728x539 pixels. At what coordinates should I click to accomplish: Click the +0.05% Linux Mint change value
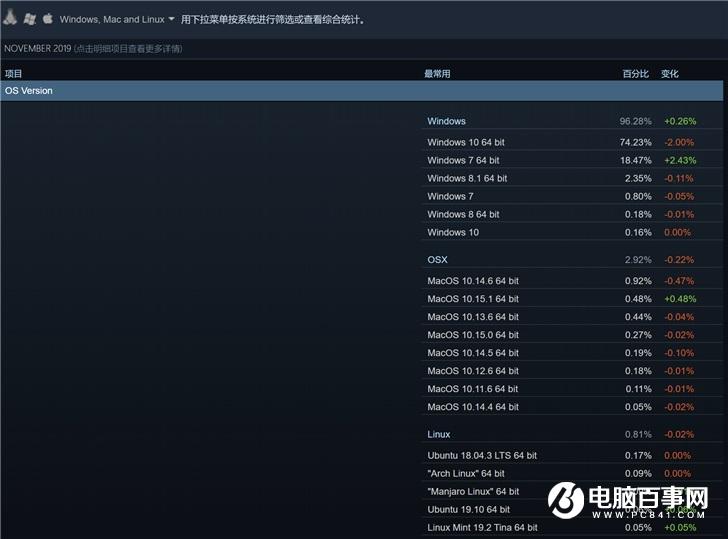pos(680,528)
